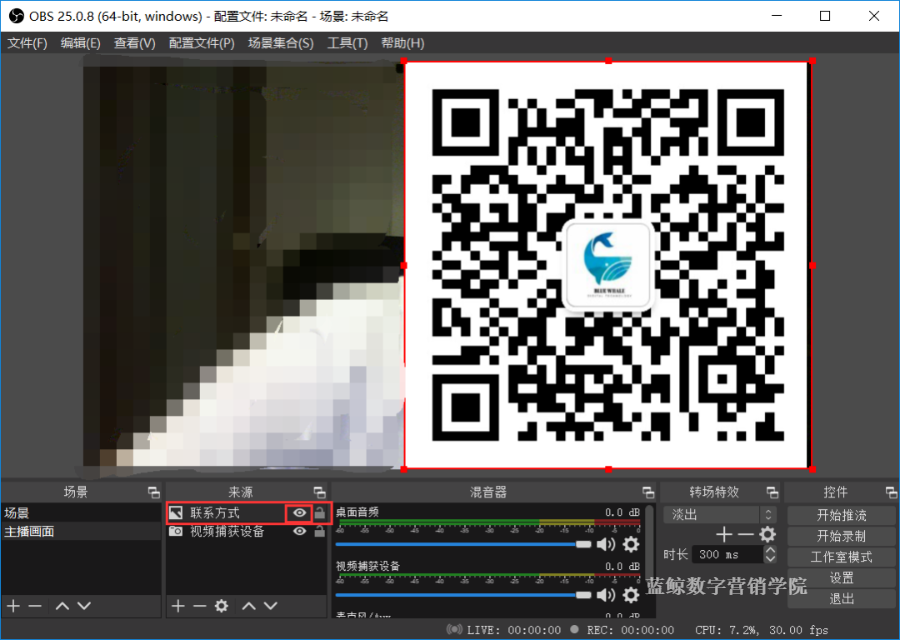Select the 场景 scene in list
900x640 pixels.
point(81,513)
